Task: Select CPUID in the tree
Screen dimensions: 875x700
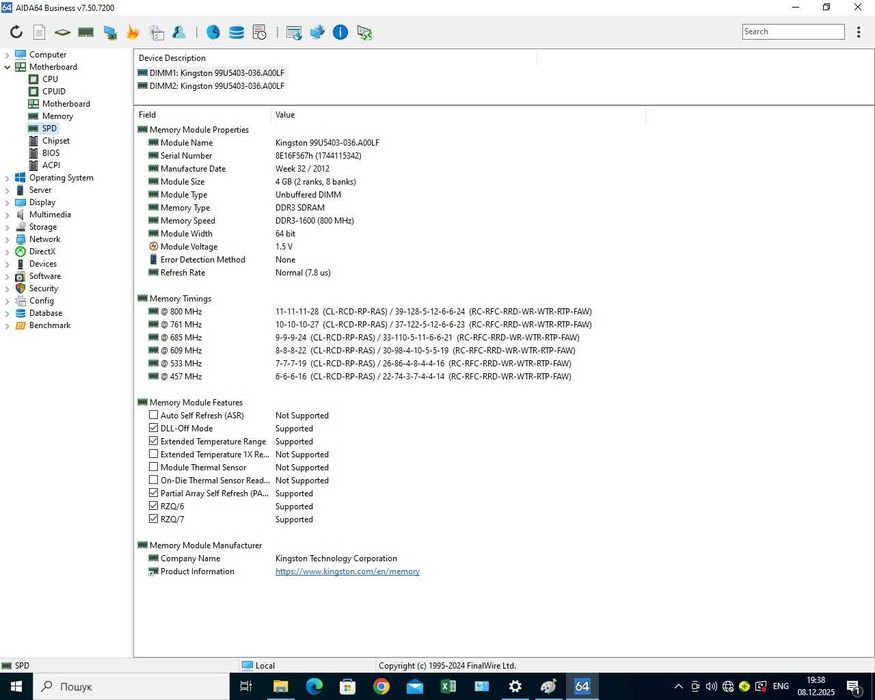Action: click(x=54, y=92)
